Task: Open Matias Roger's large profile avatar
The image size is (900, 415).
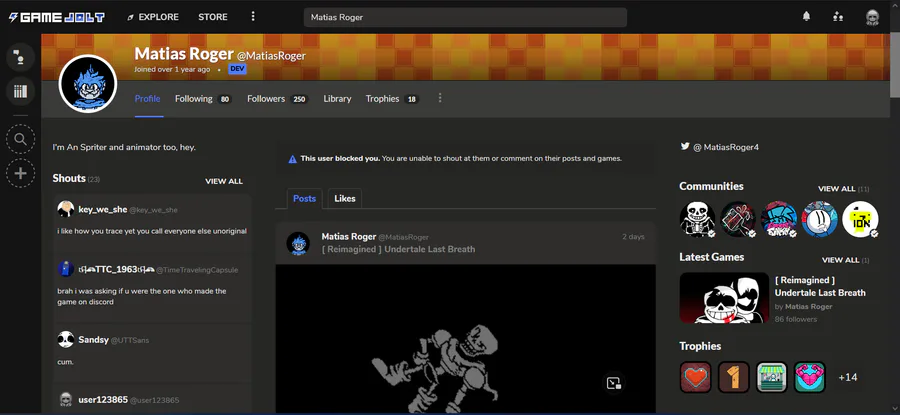Action: (x=88, y=84)
